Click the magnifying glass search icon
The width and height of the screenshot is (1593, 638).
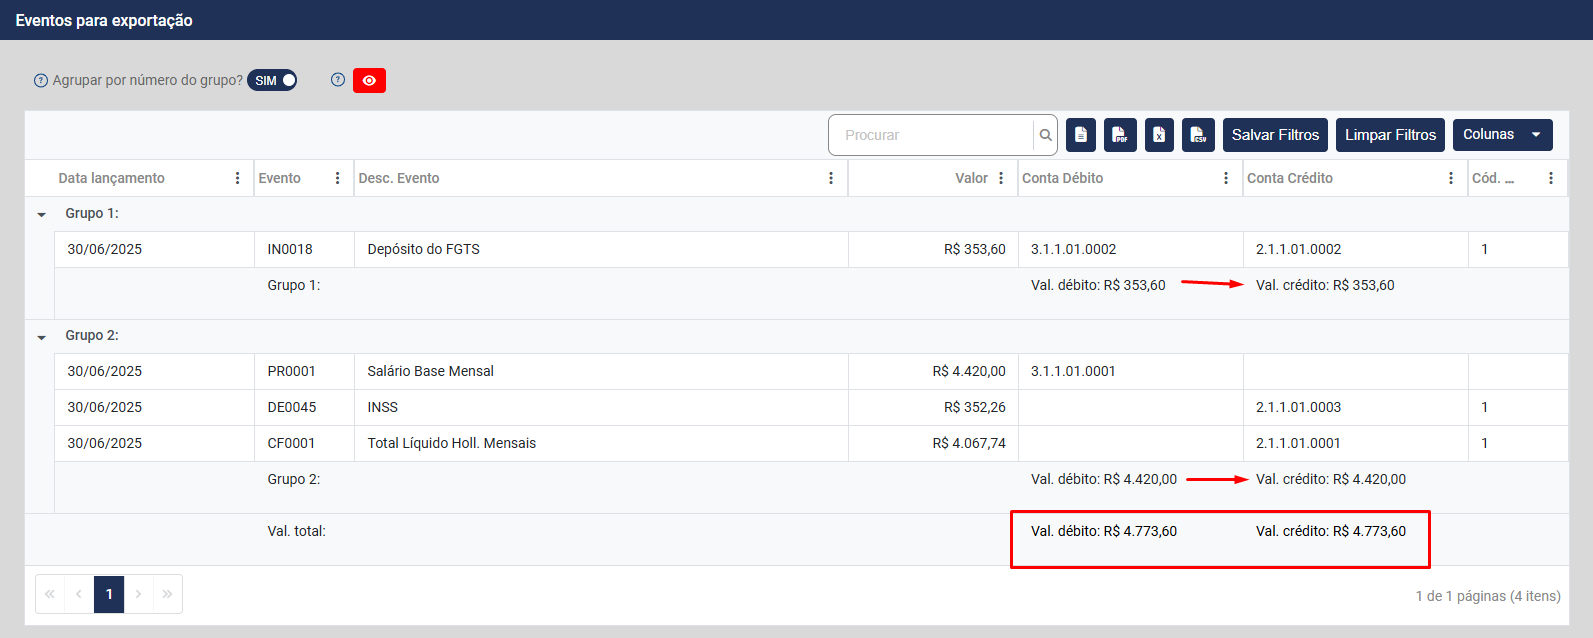(1045, 135)
